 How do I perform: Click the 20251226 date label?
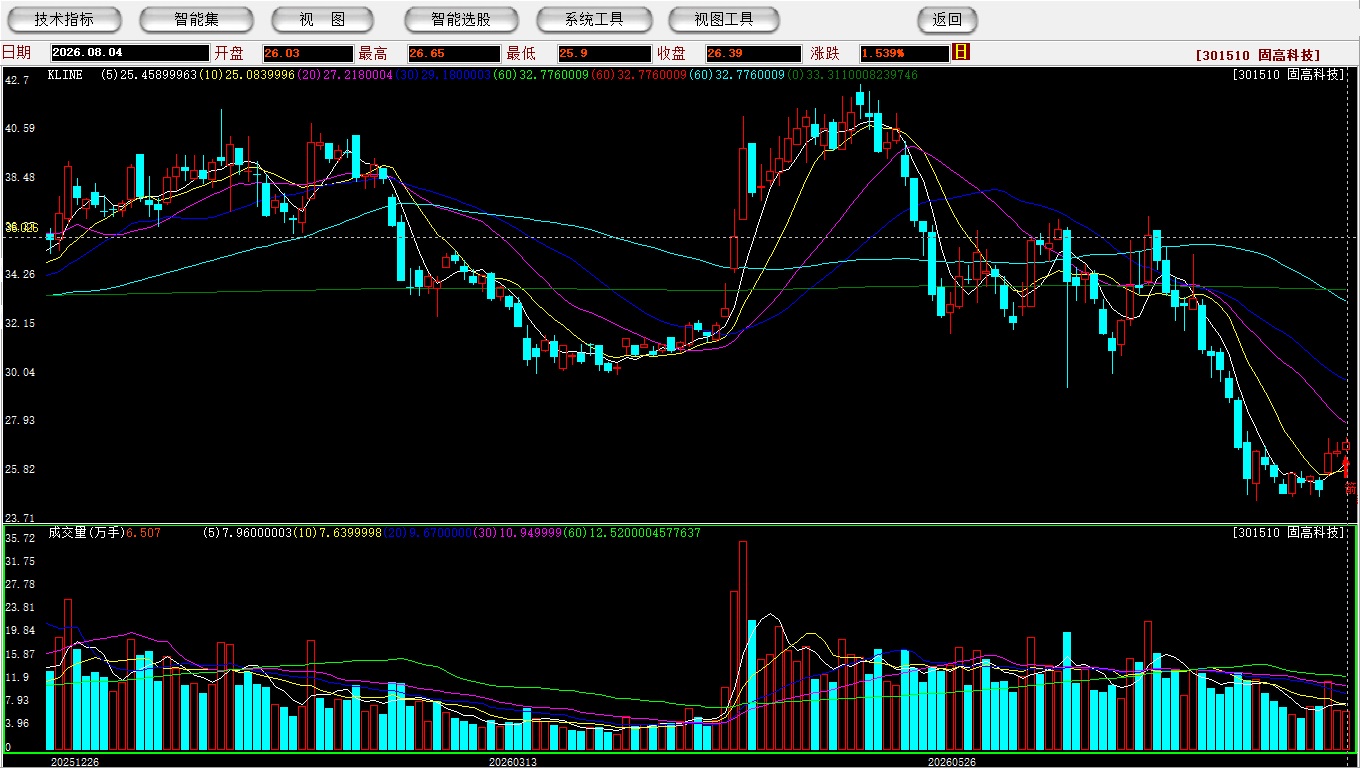point(75,762)
